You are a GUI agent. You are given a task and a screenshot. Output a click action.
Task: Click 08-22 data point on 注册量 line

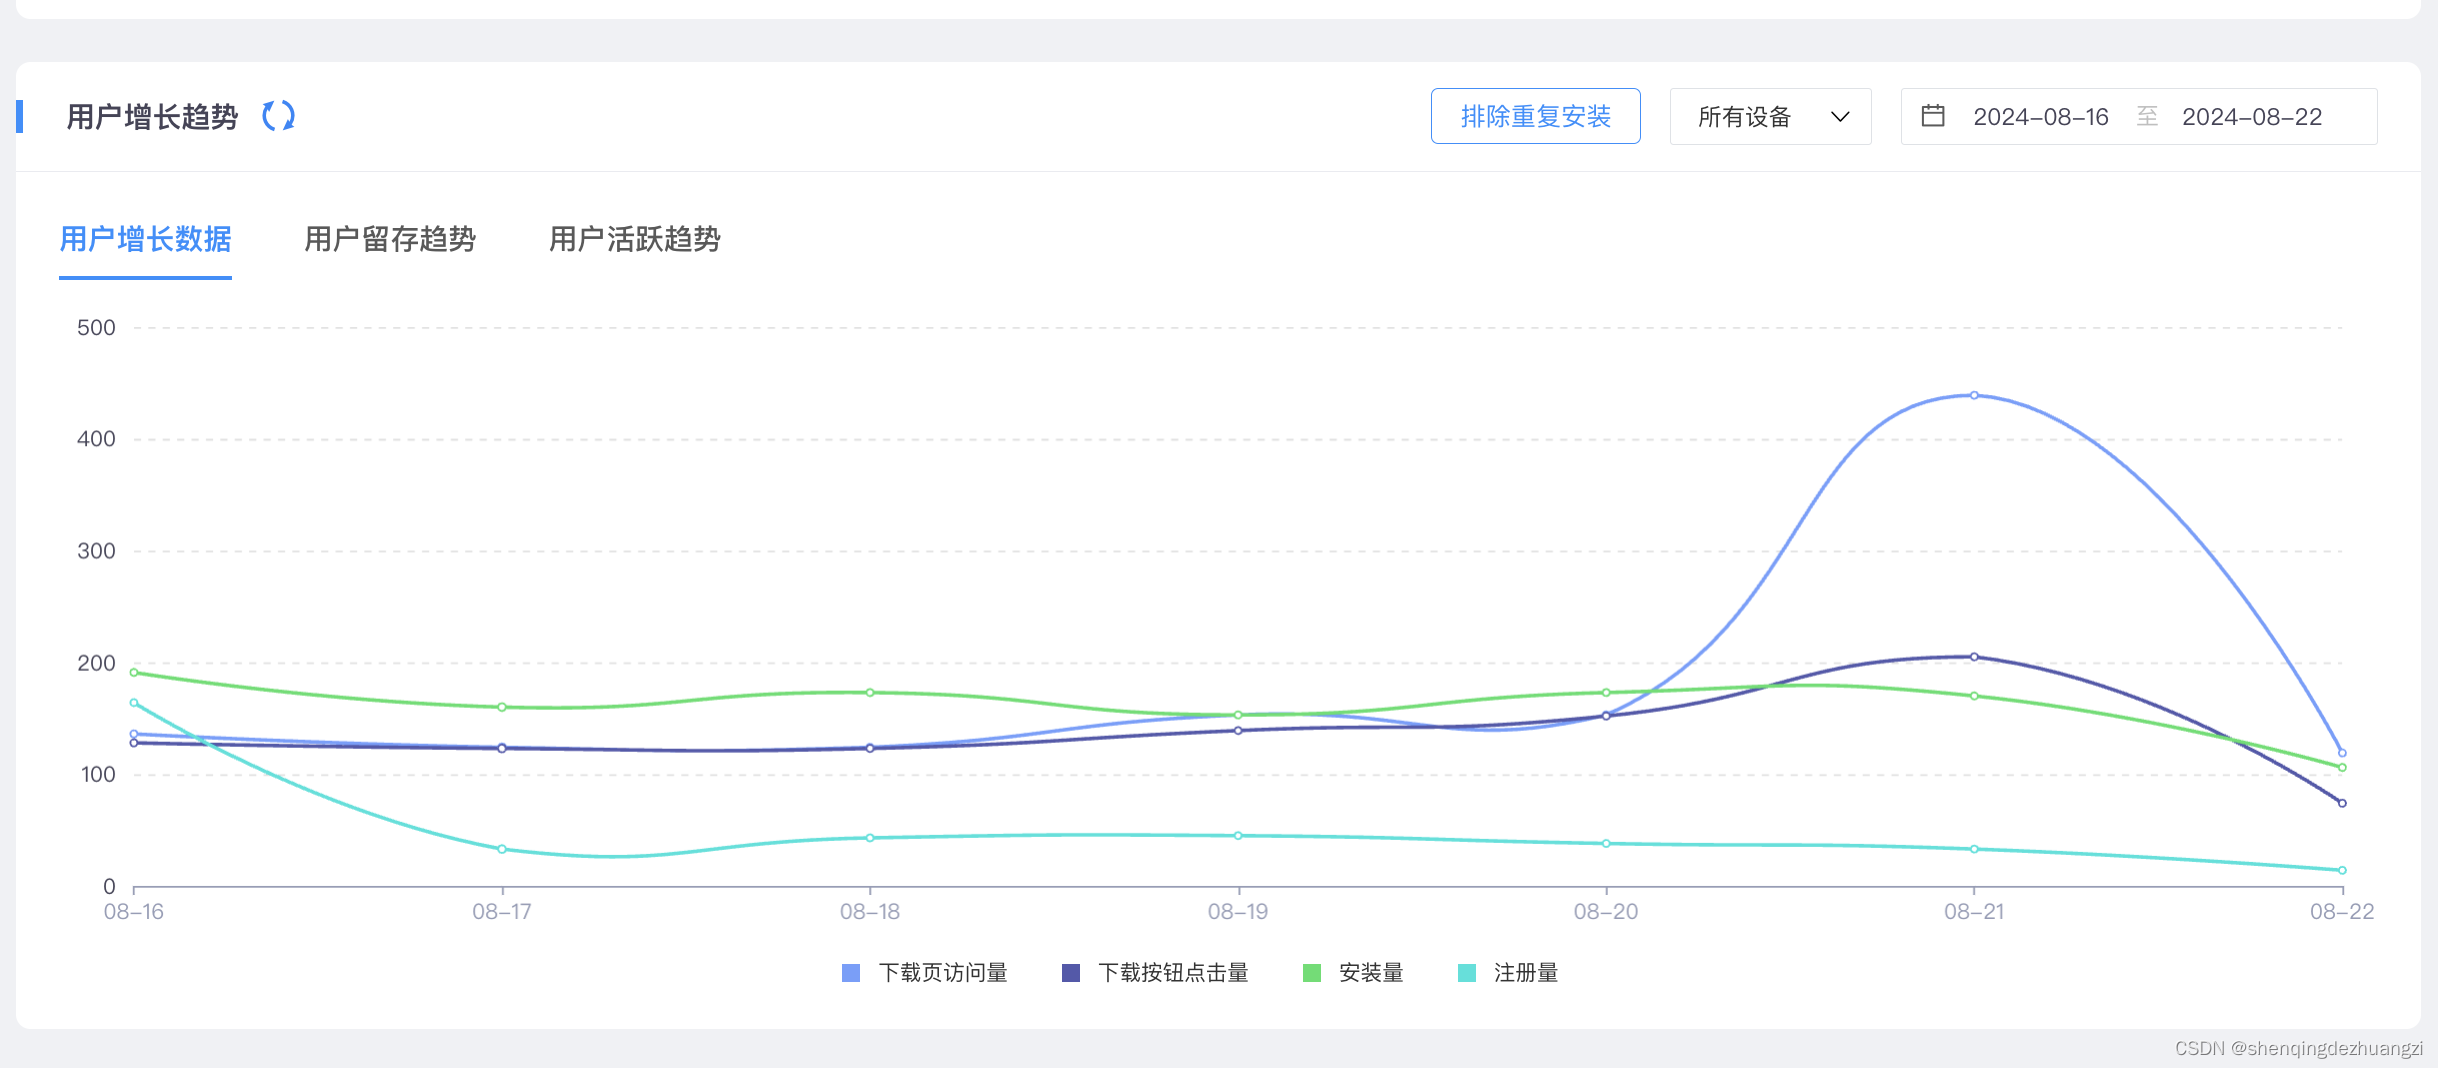pyautogui.click(x=2342, y=870)
